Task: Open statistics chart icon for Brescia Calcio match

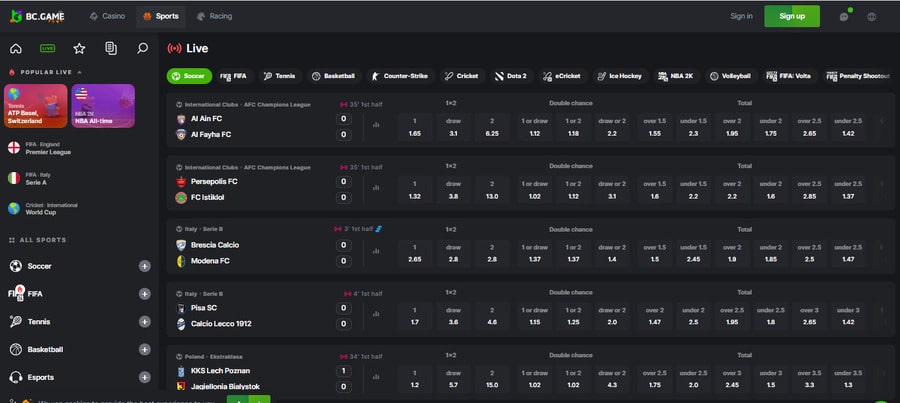Action: (x=377, y=251)
